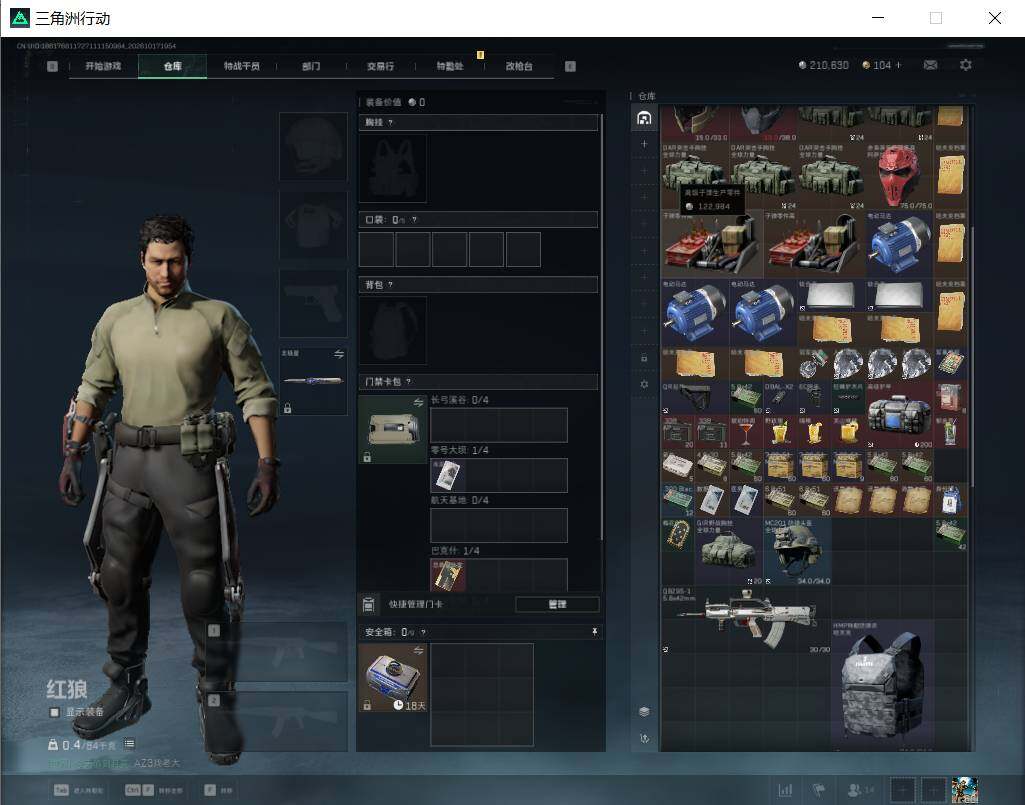Select the MC201 helmet in warehouse
1025x805 pixels.
pyautogui.click(x=797, y=551)
